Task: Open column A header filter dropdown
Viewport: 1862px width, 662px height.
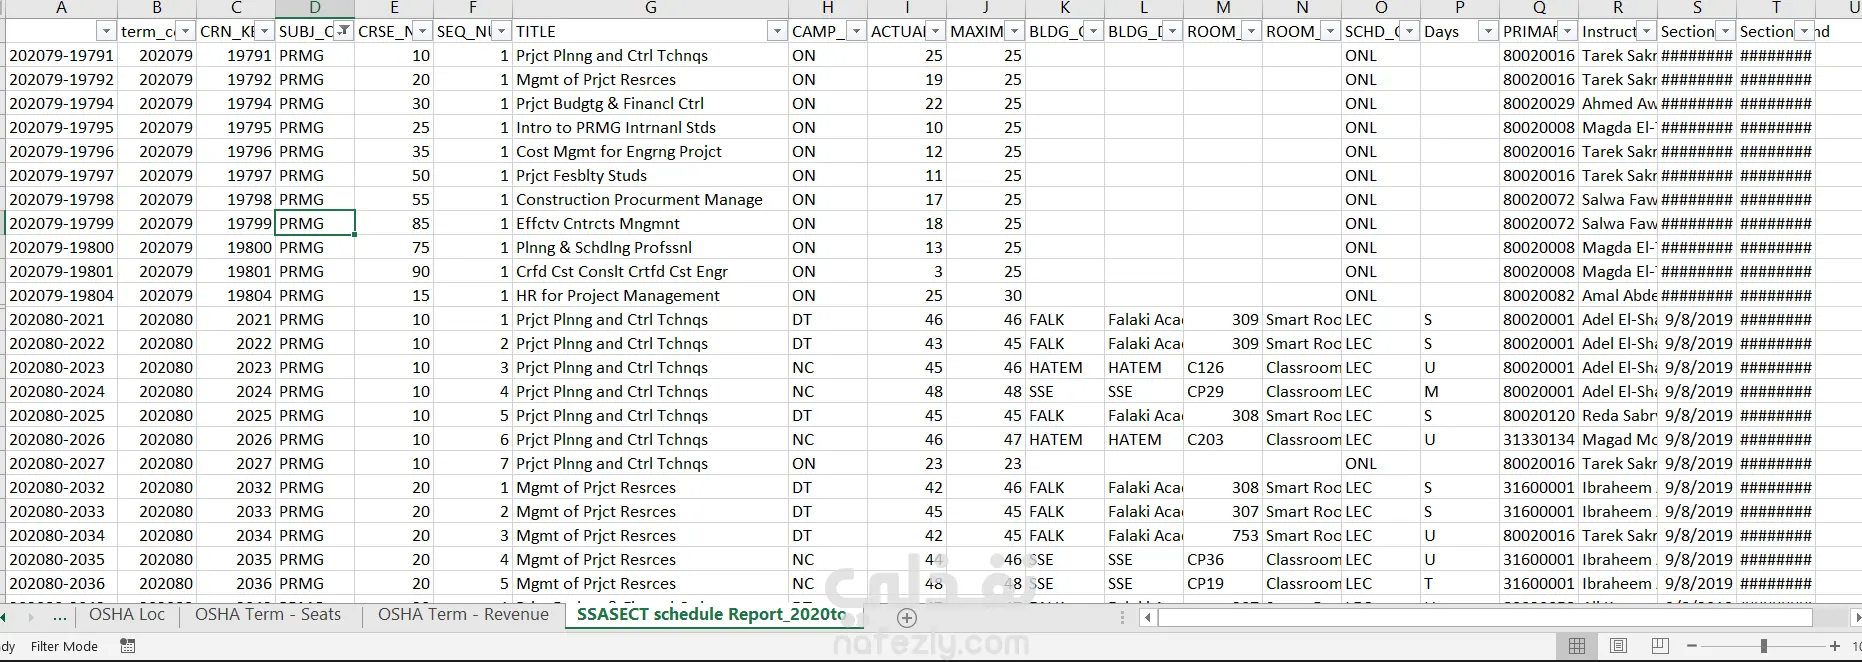Action: (106, 31)
